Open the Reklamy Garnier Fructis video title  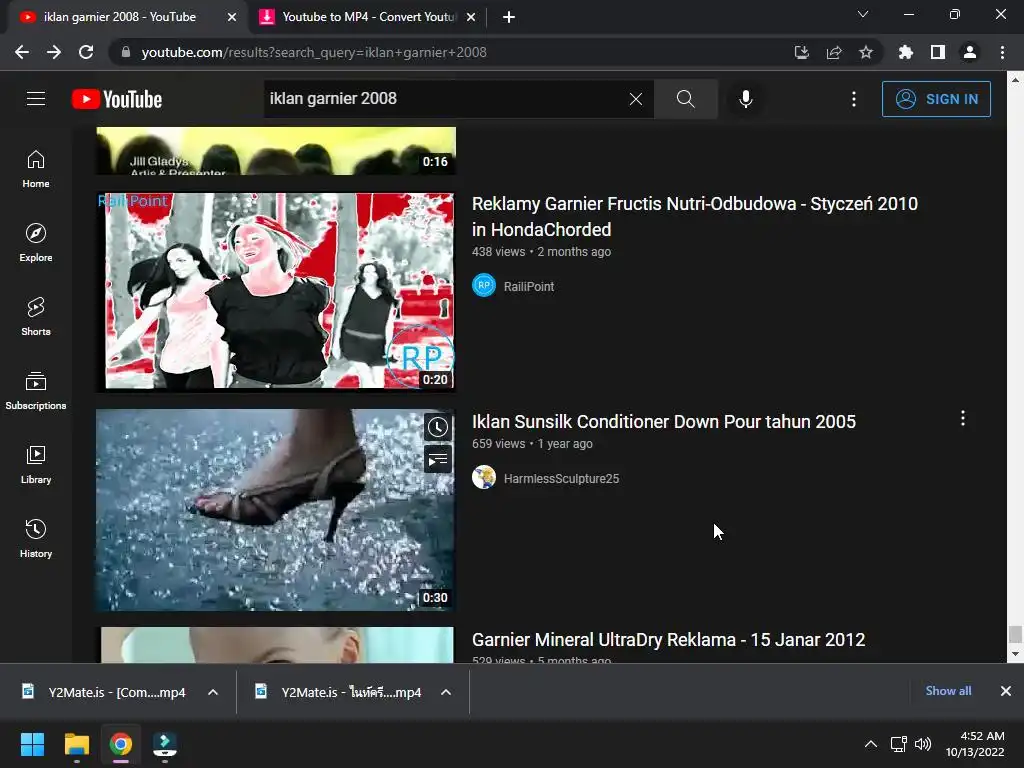point(695,216)
